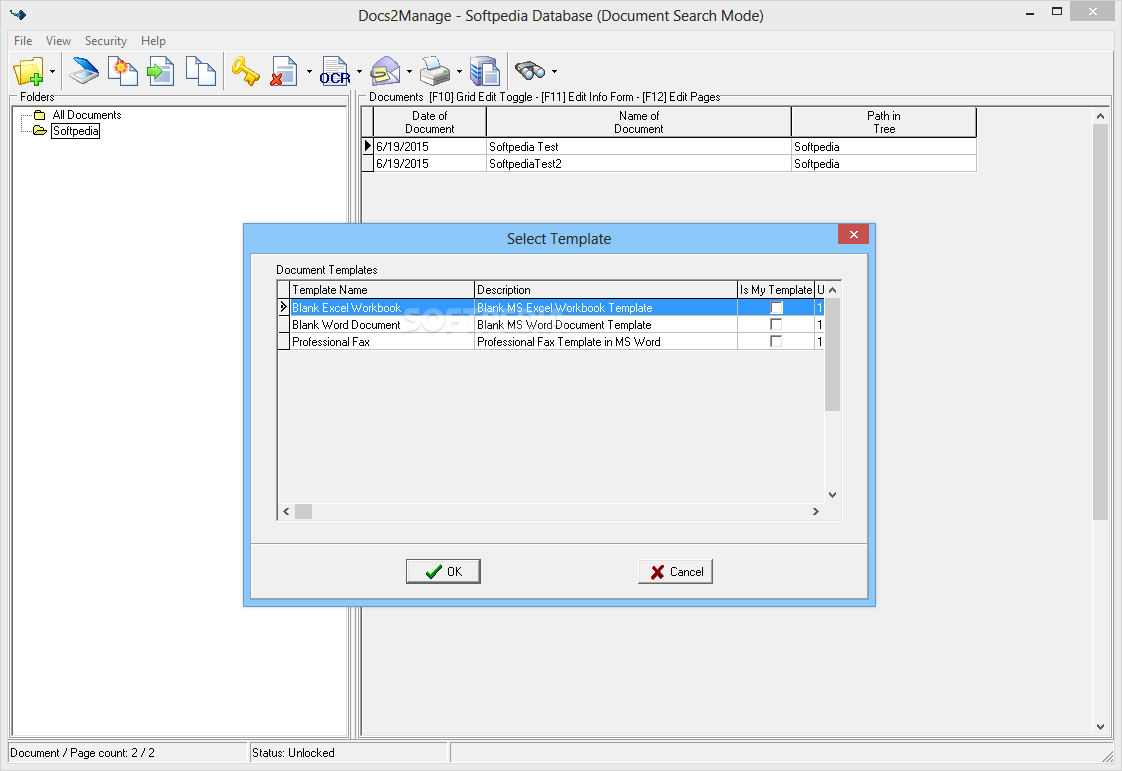Click row selector for Blank Excel Workbook row

[283, 307]
